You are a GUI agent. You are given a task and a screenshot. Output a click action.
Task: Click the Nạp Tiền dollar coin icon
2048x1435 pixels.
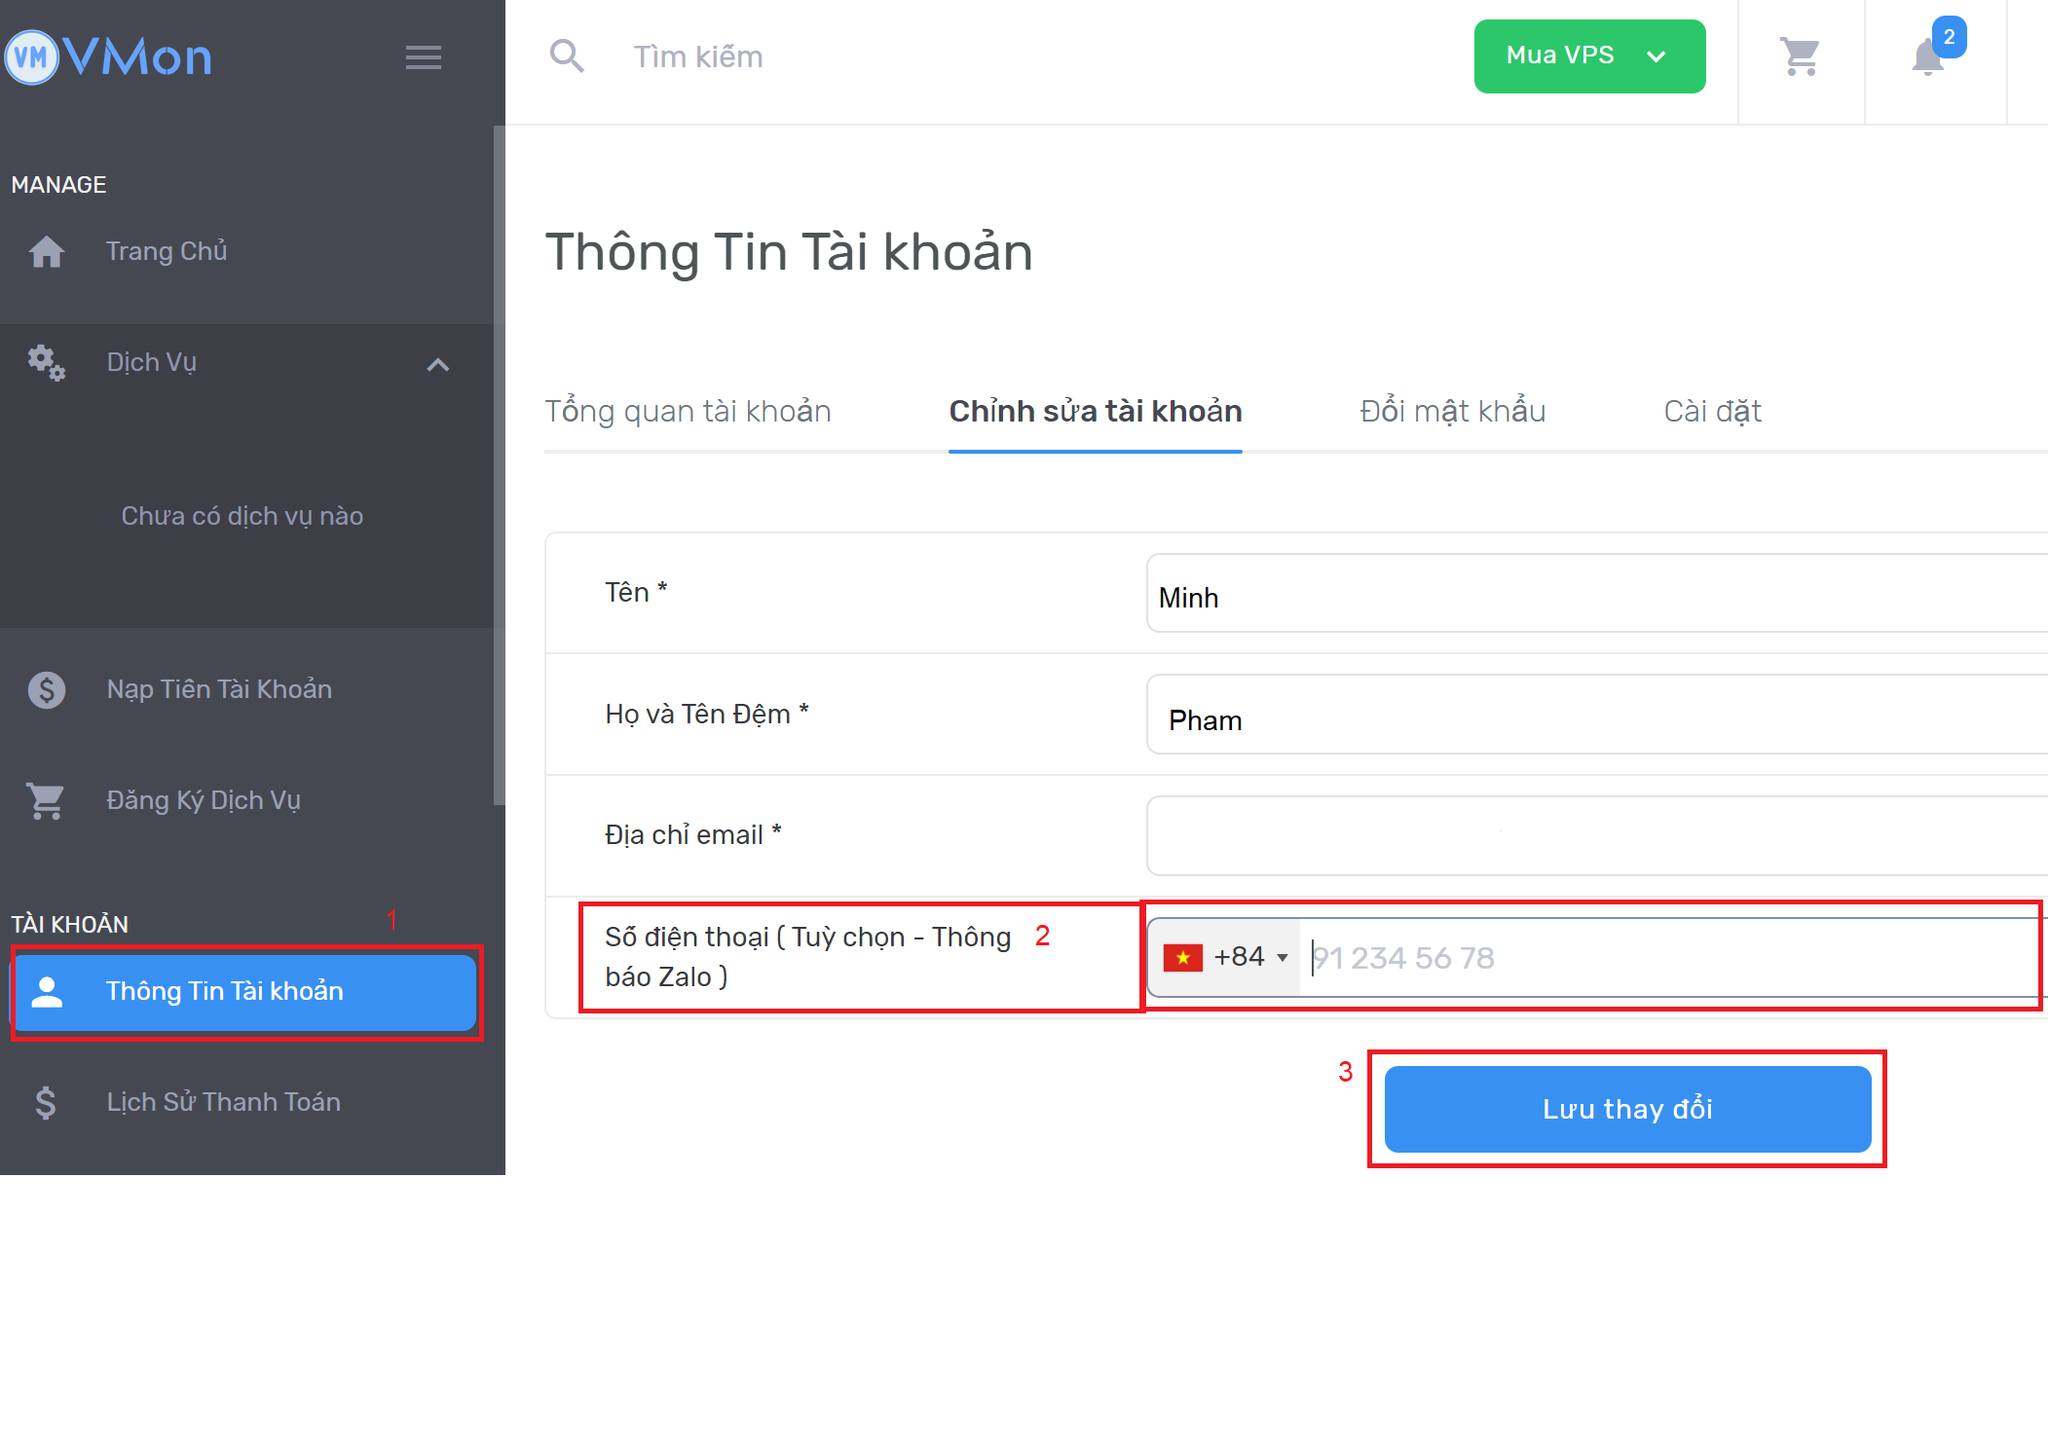tap(46, 690)
